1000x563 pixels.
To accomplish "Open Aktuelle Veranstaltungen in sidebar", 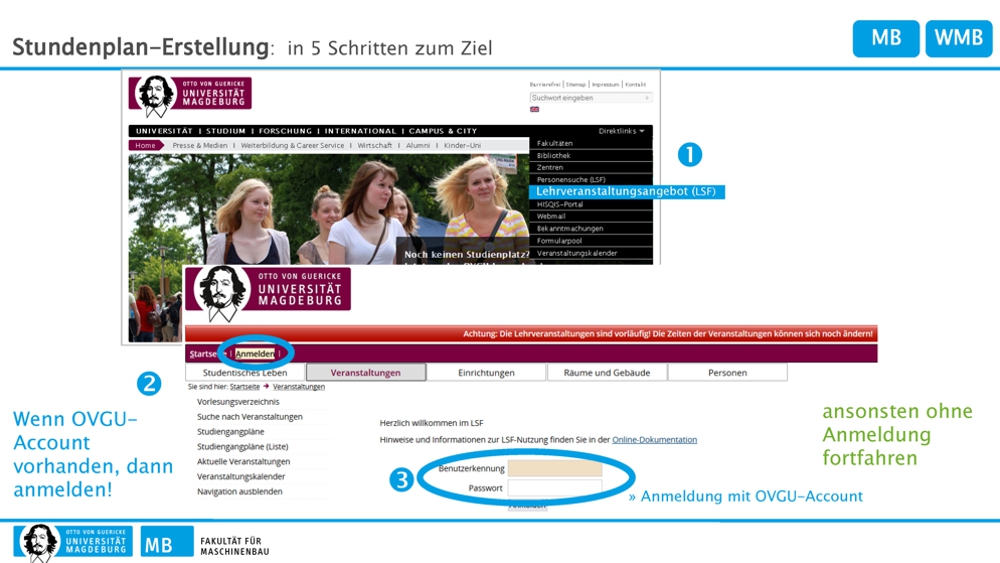I will (x=244, y=461).
